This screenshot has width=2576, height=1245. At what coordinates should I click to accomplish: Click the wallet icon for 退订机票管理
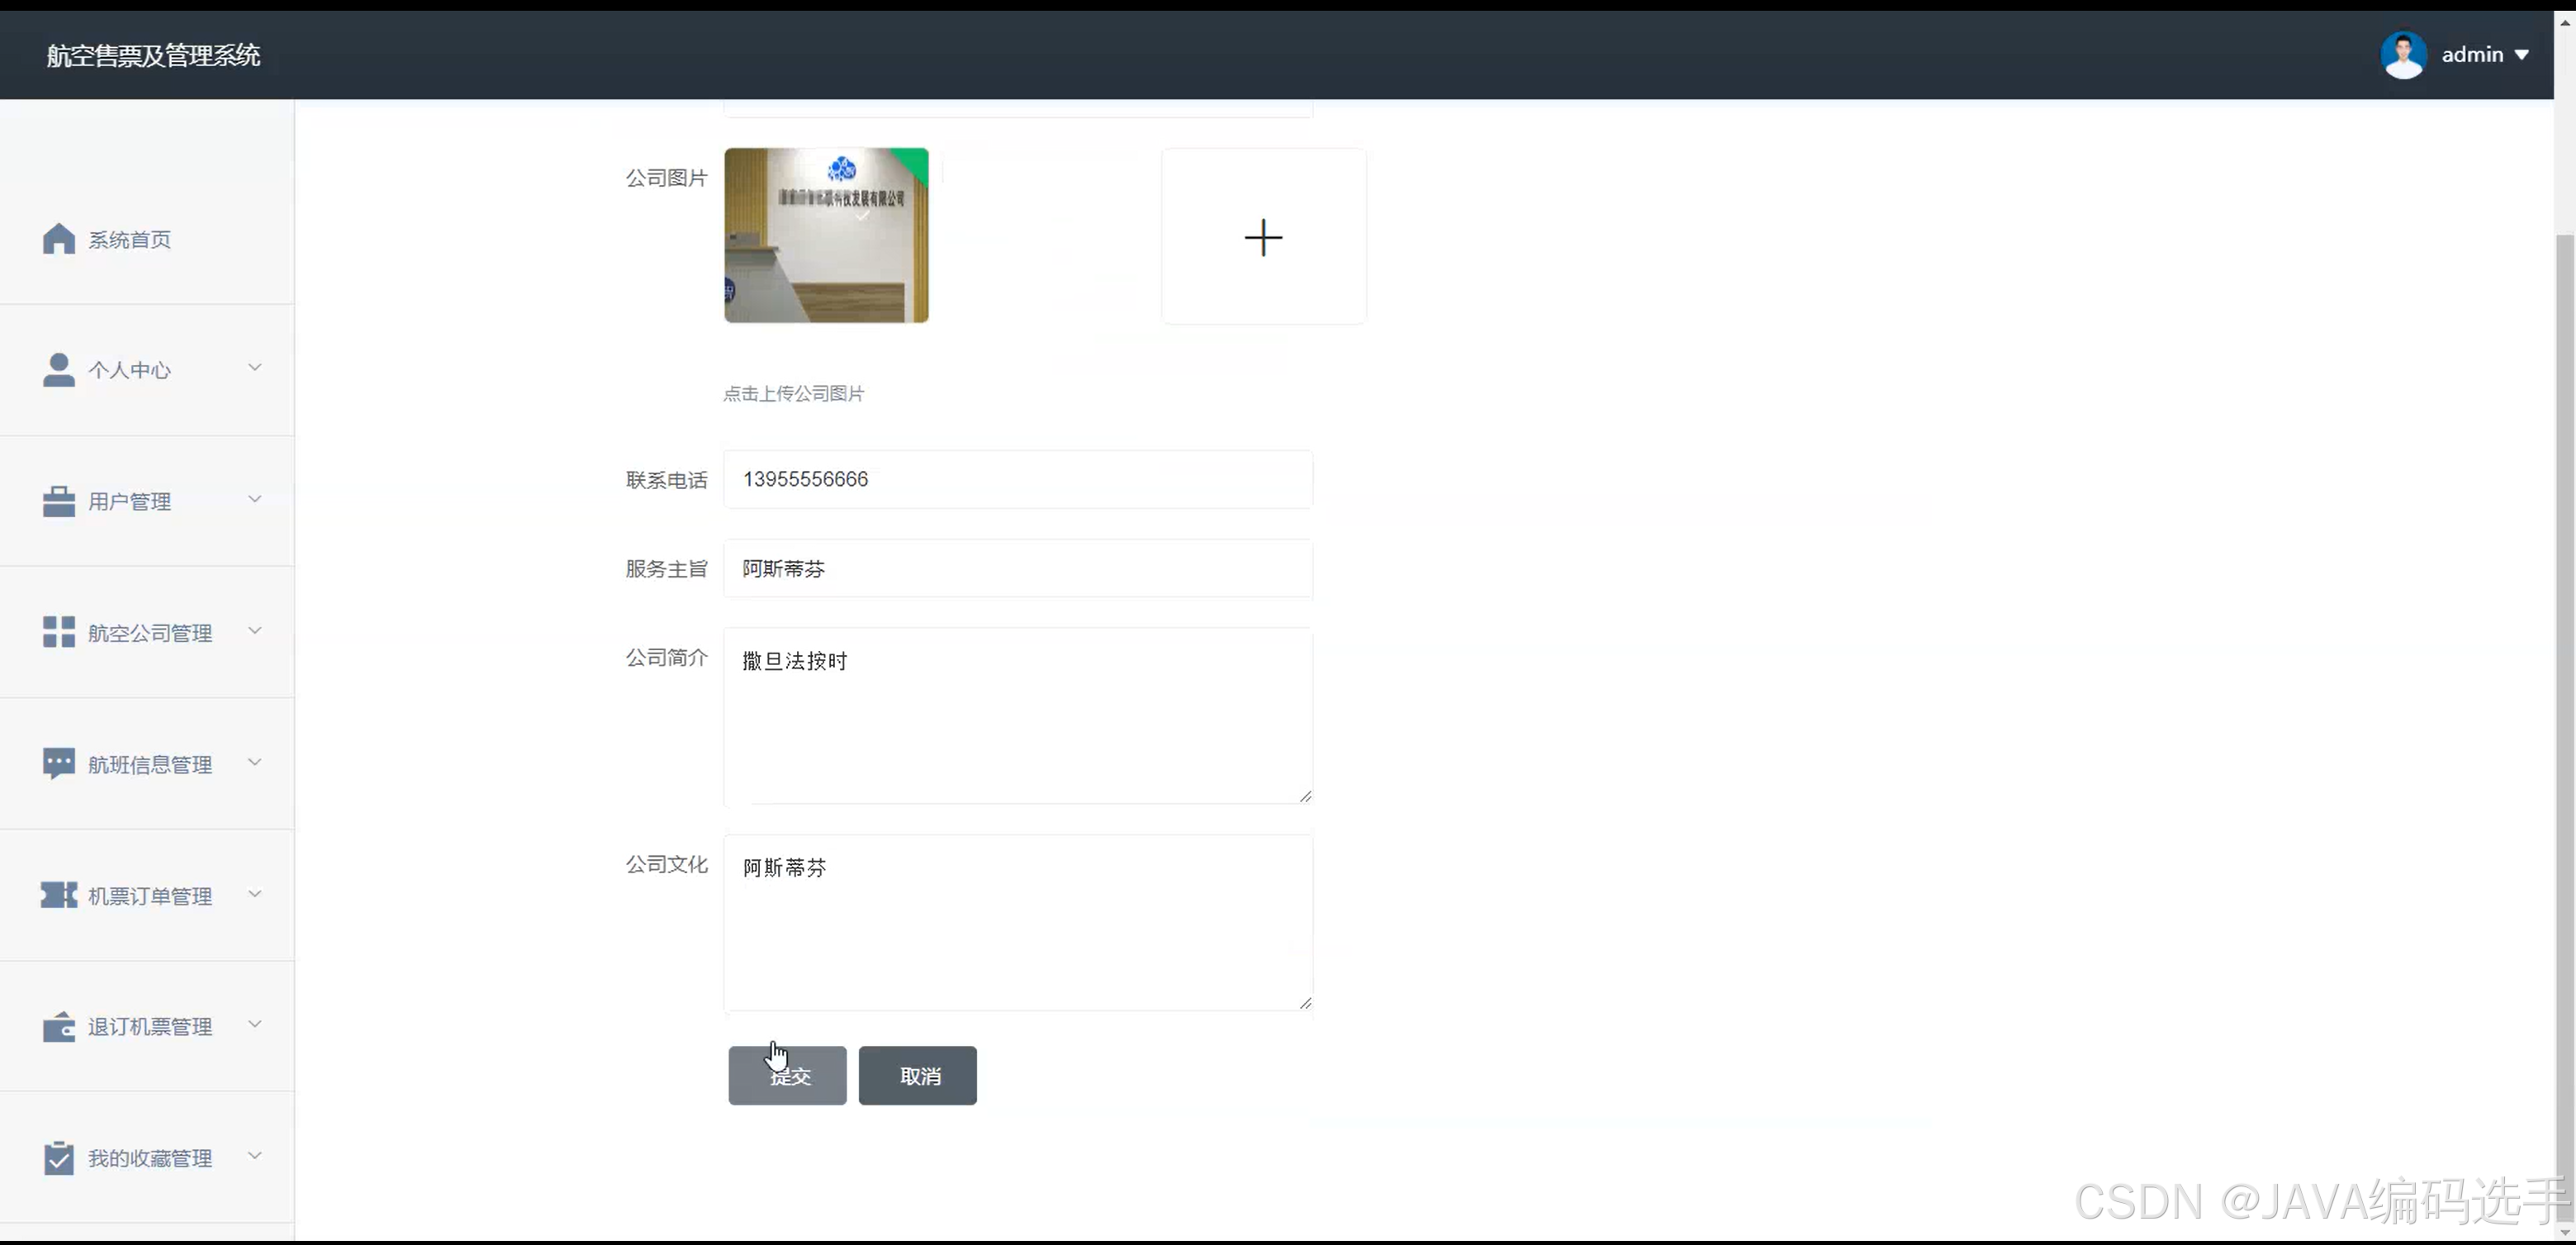[59, 1026]
